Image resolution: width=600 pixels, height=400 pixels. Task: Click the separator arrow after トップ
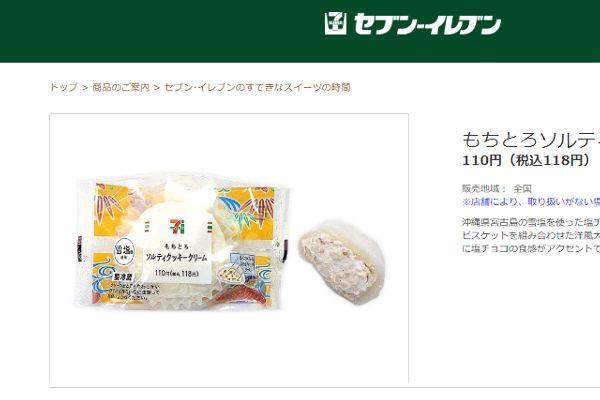pyautogui.click(x=85, y=88)
